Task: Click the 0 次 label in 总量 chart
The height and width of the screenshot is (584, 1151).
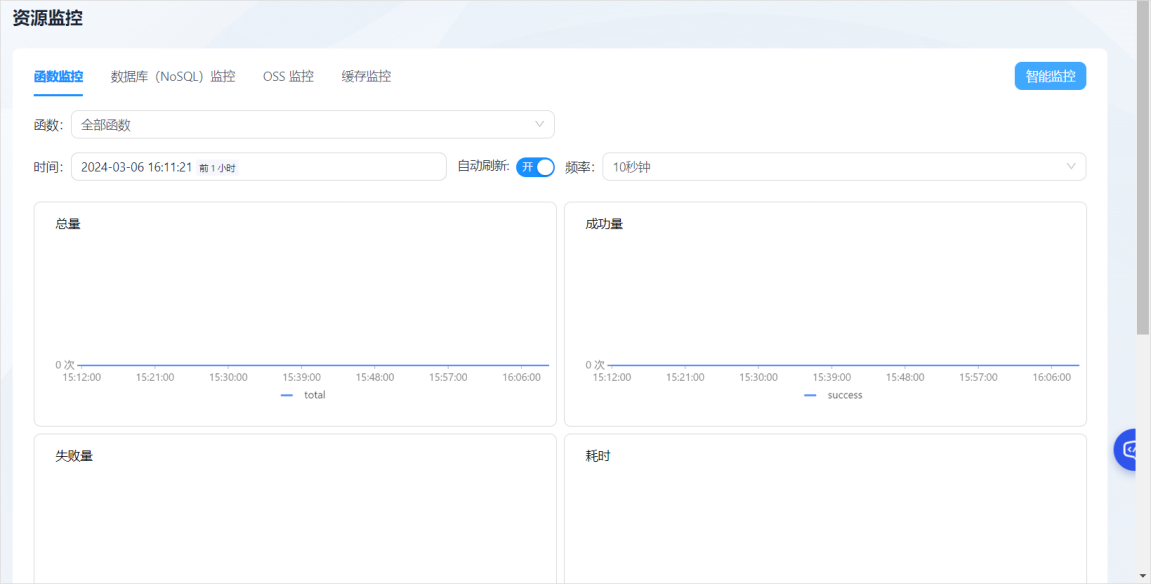Action: coord(65,365)
